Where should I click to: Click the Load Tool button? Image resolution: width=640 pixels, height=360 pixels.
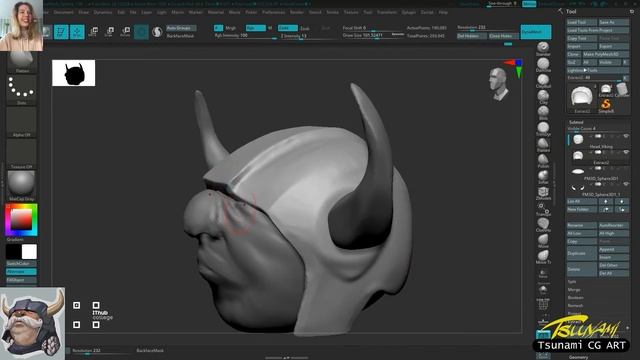click(x=582, y=22)
